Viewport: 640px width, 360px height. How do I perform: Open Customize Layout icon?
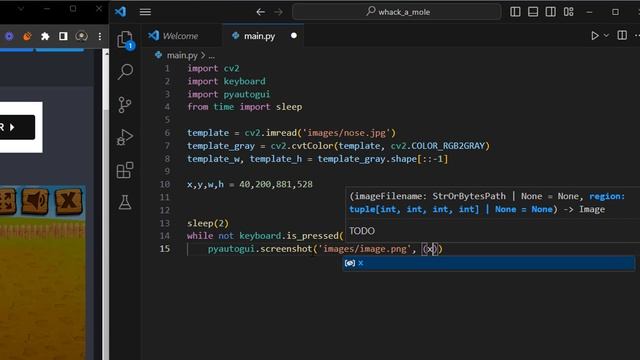click(x=569, y=12)
